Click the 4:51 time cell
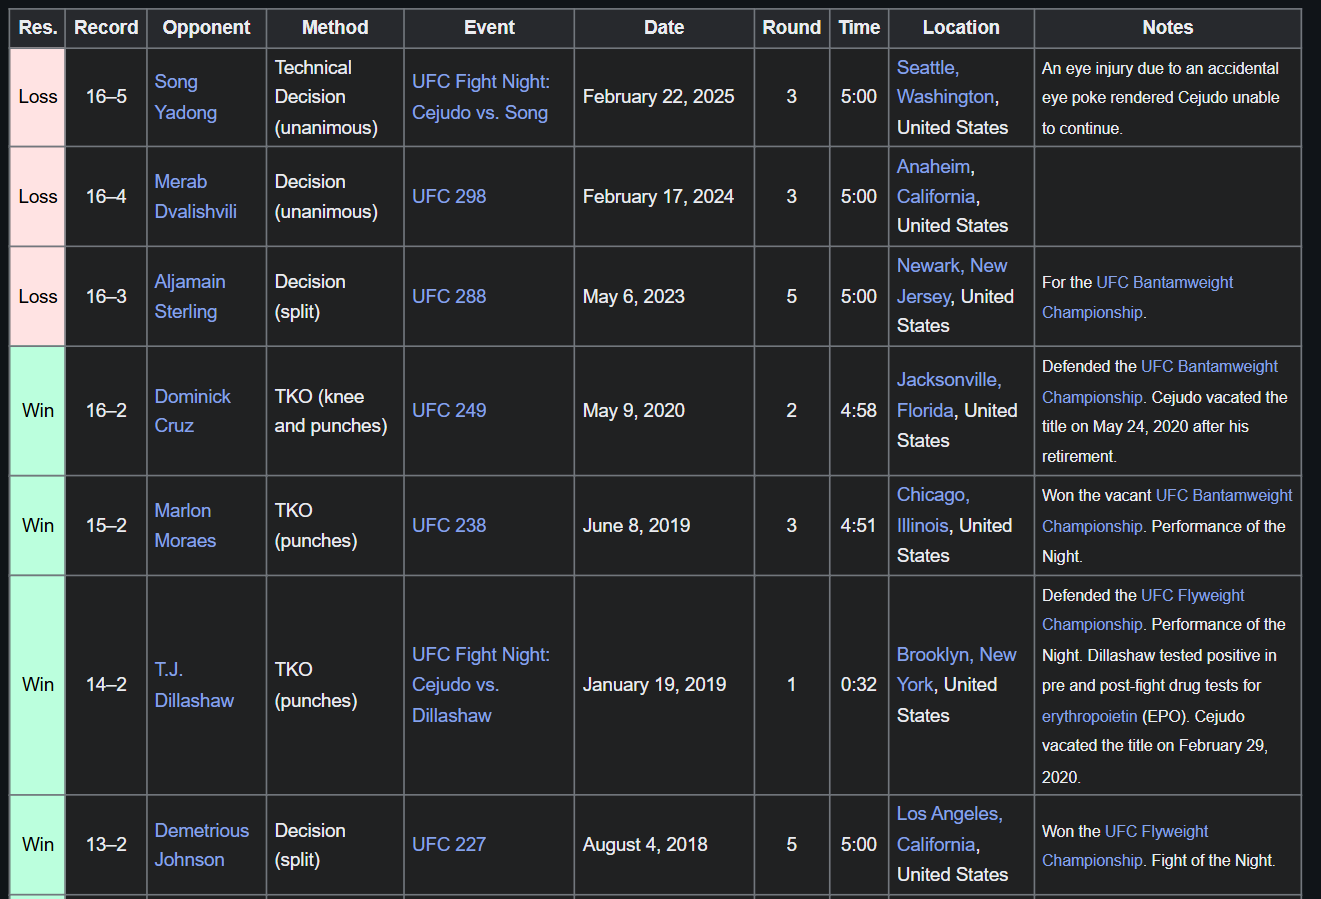The image size is (1321, 899). click(859, 525)
